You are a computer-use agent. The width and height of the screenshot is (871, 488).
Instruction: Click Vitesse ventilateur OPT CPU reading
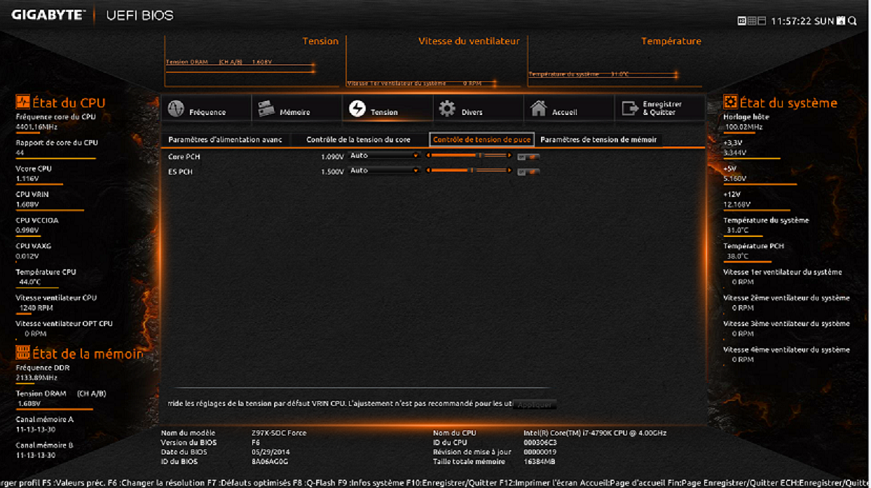pyautogui.click(x=64, y=329)
